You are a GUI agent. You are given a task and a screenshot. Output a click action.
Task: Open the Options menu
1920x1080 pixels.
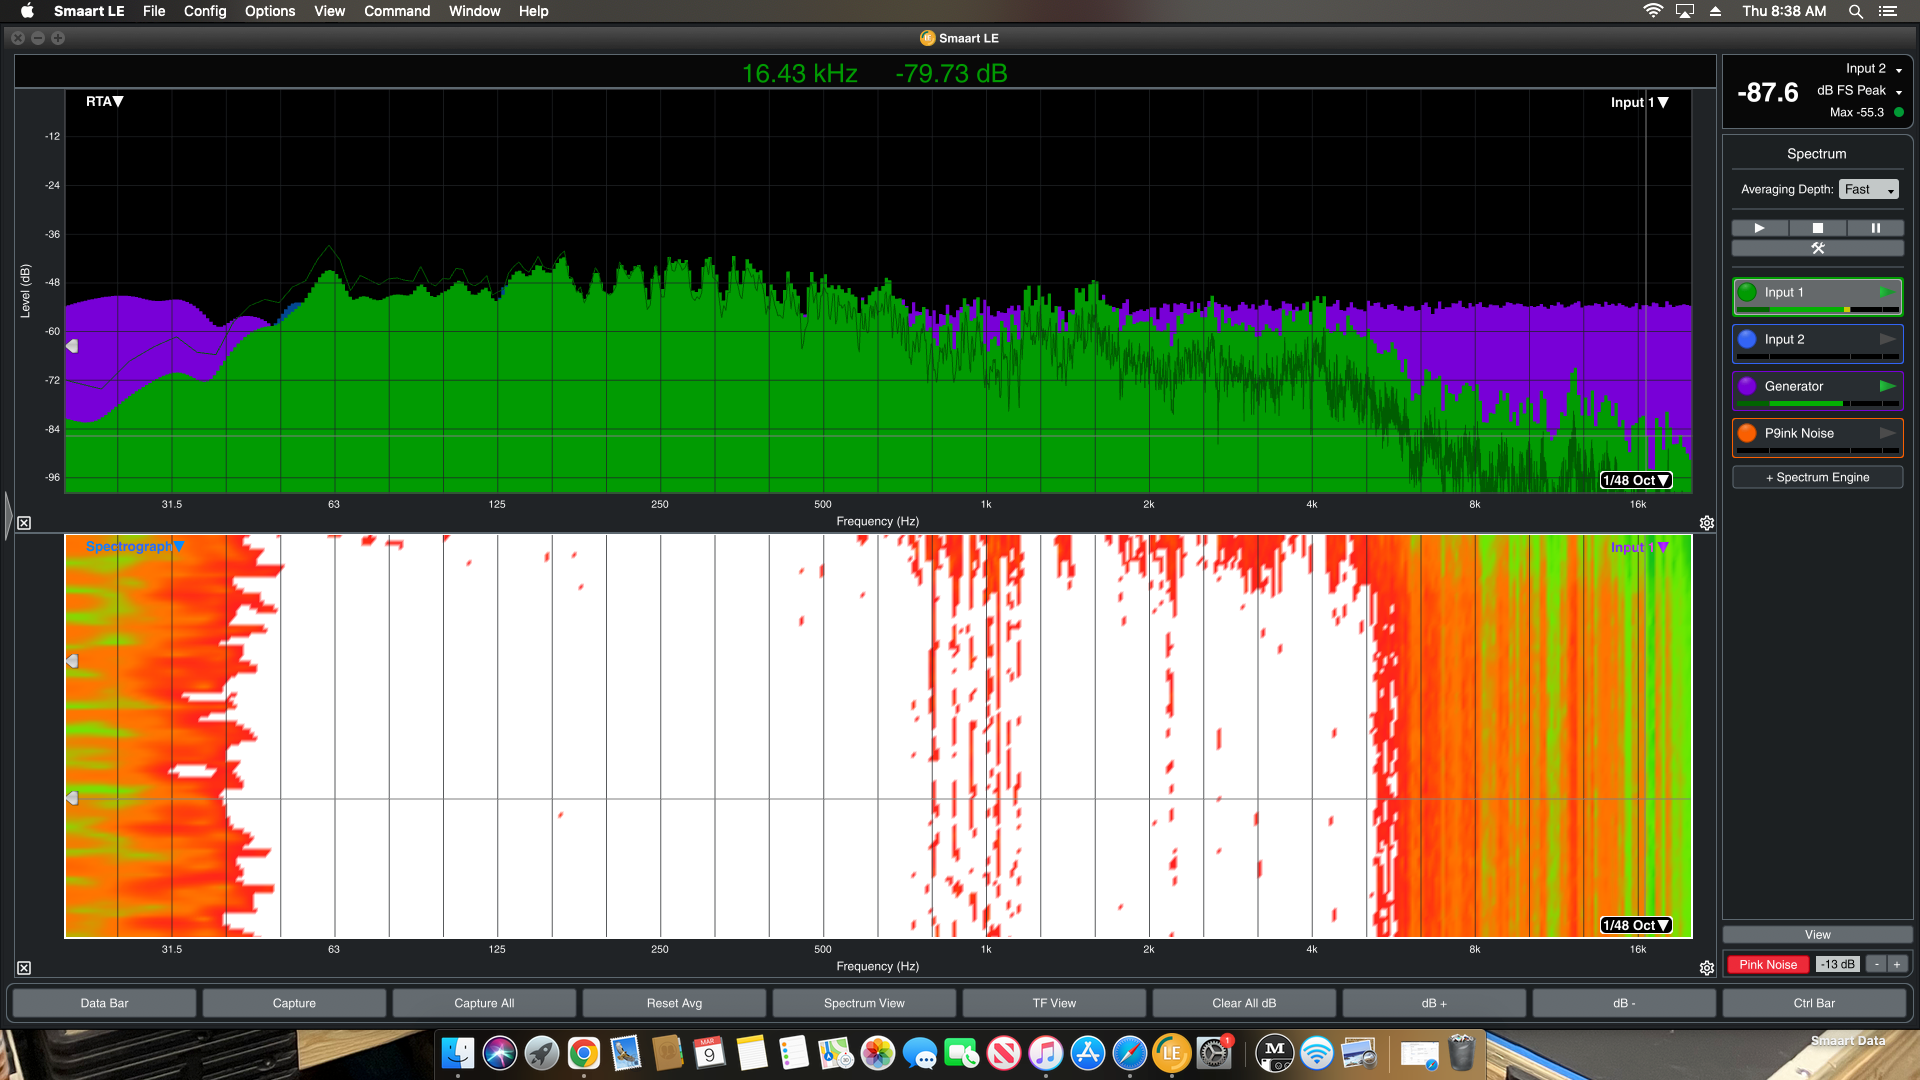pos(270,11)
